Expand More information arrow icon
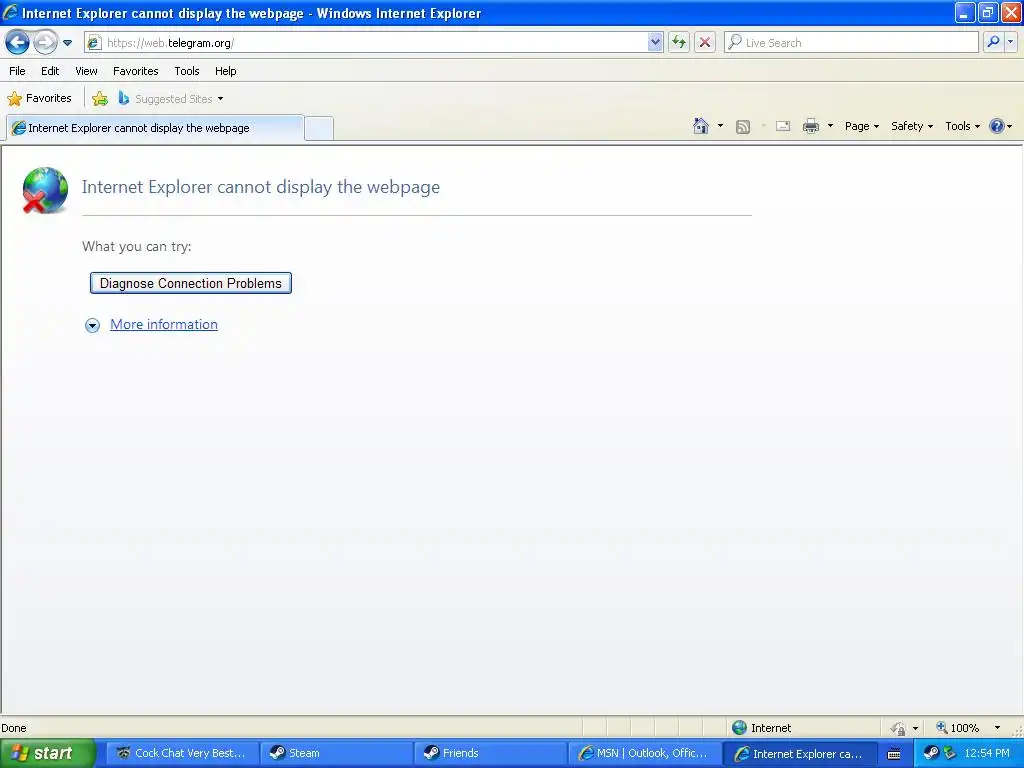This screenshot has width=1024, height=768. point(93,325)
